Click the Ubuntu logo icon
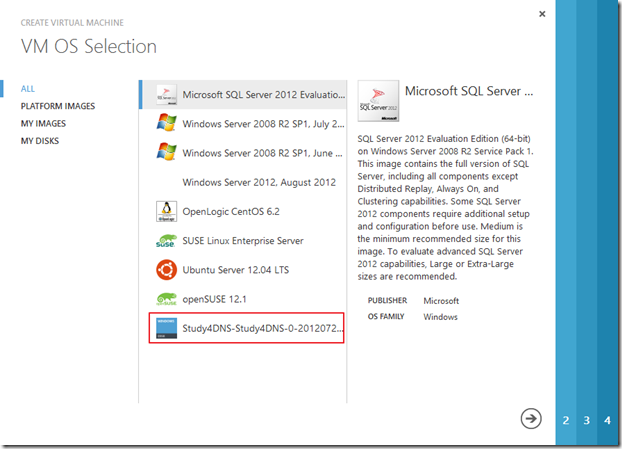Screen dimensions: 622x449 tap(166, 270)
